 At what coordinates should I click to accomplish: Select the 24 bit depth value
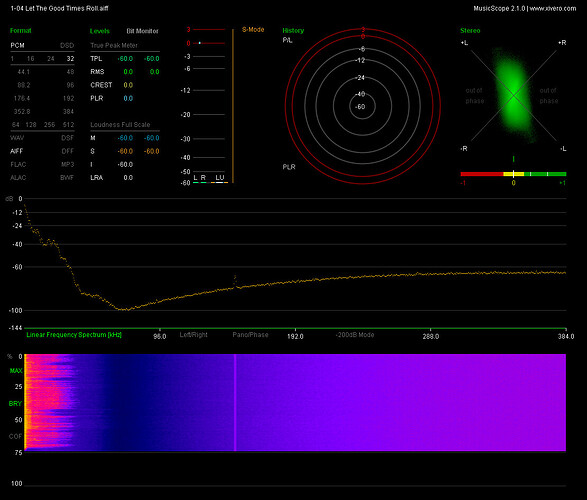tap(51, 59)
